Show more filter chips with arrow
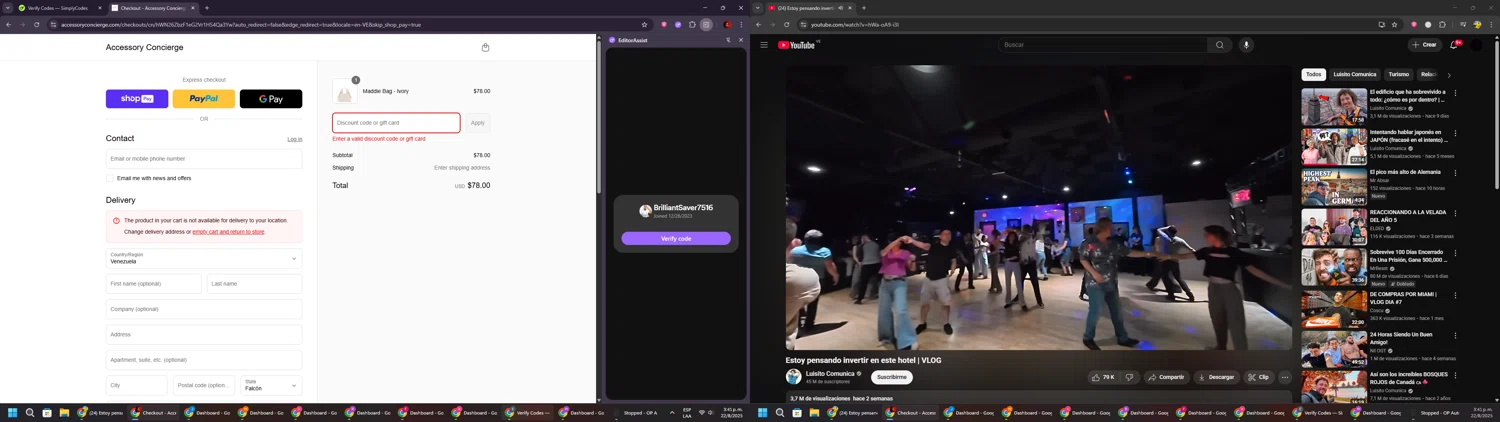Image resolution: width=1500 pixels, height=422 pixels. tap(1449, 75)
